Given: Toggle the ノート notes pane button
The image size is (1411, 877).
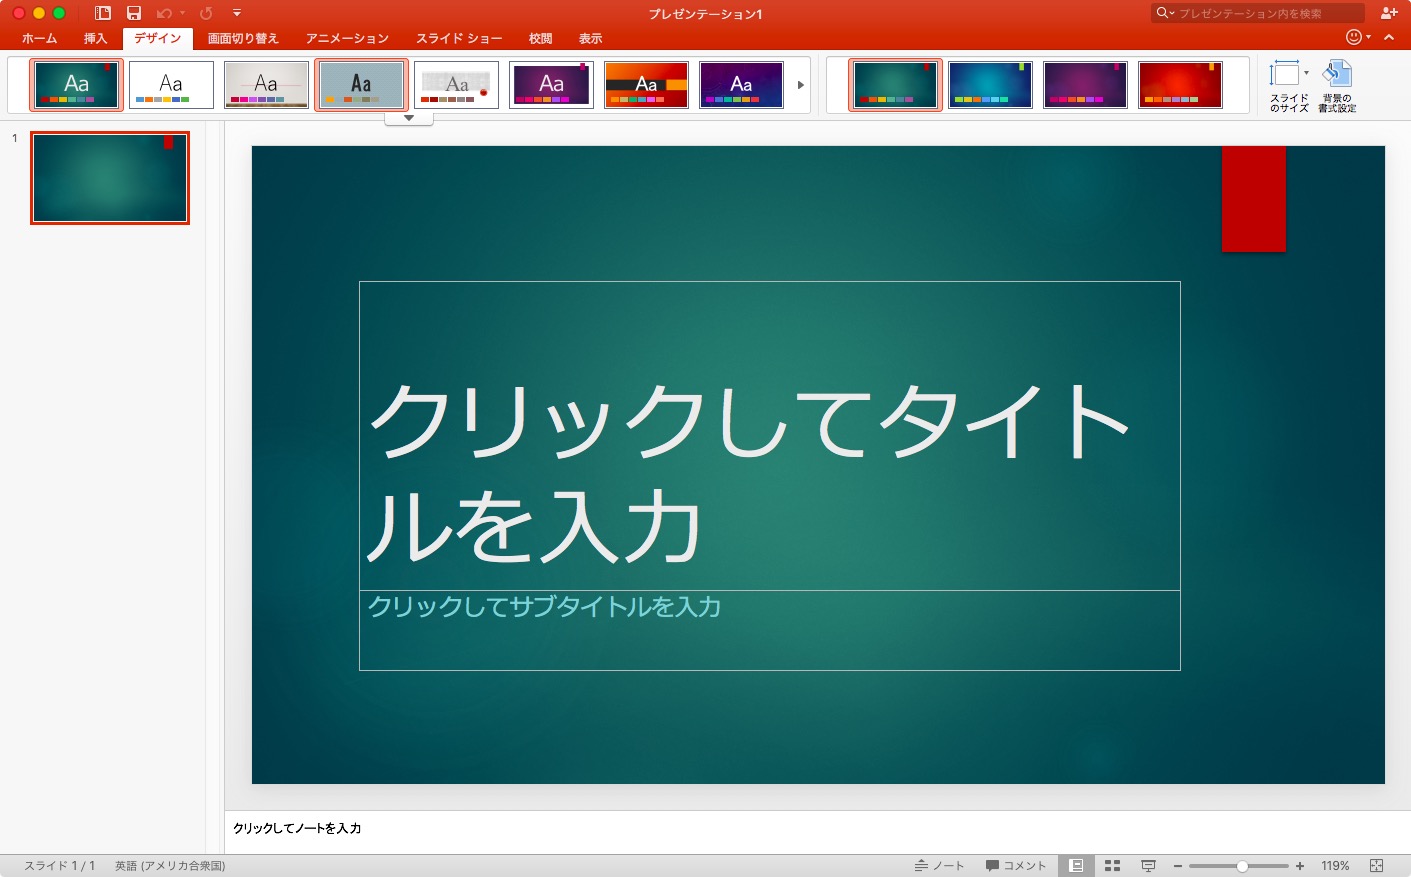Looking at the screenshot, I should (x=939, y=866).
